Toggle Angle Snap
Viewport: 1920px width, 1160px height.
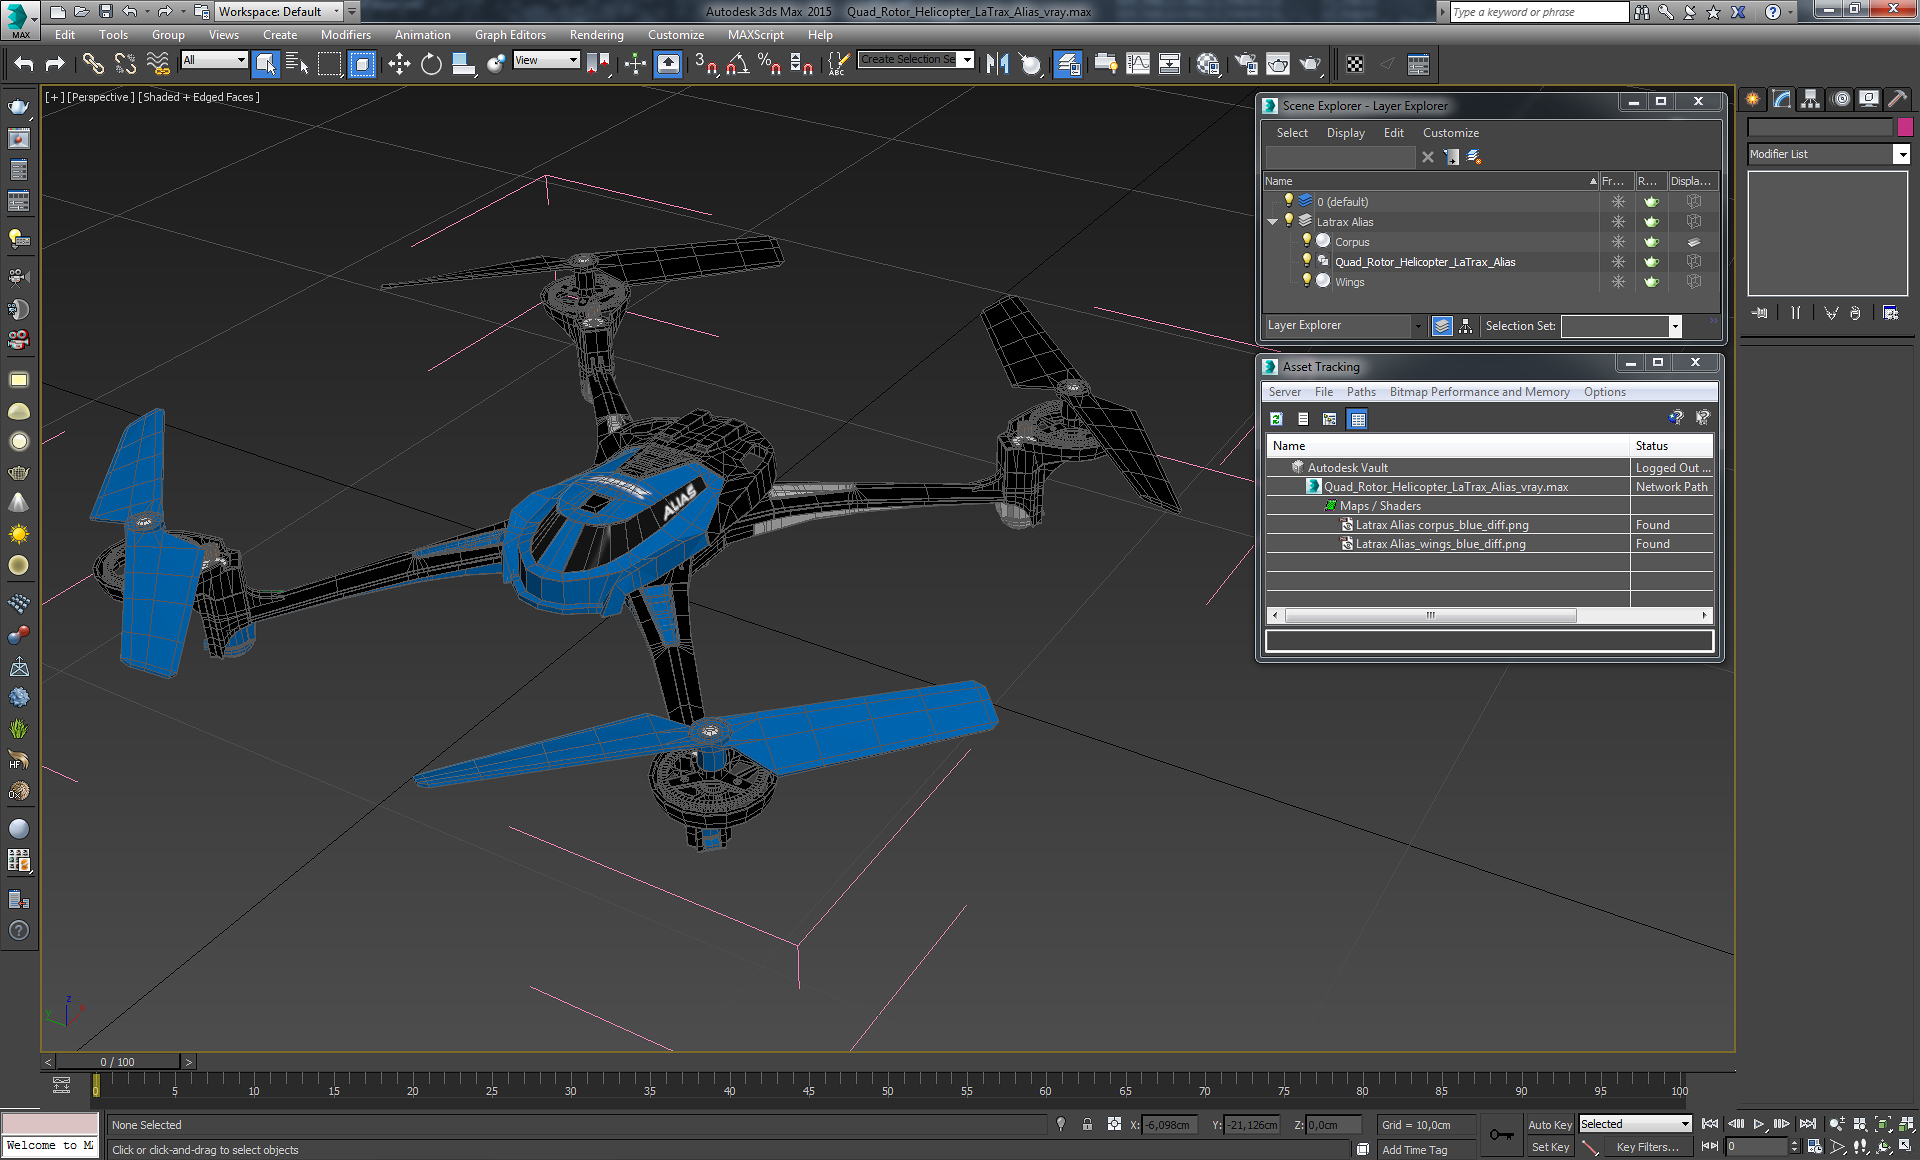click(738, 64)
